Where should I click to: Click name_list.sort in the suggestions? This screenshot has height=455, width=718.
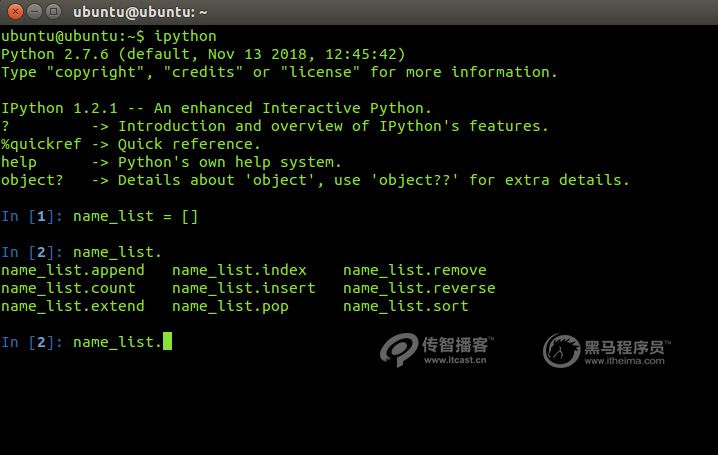point(405,306)
